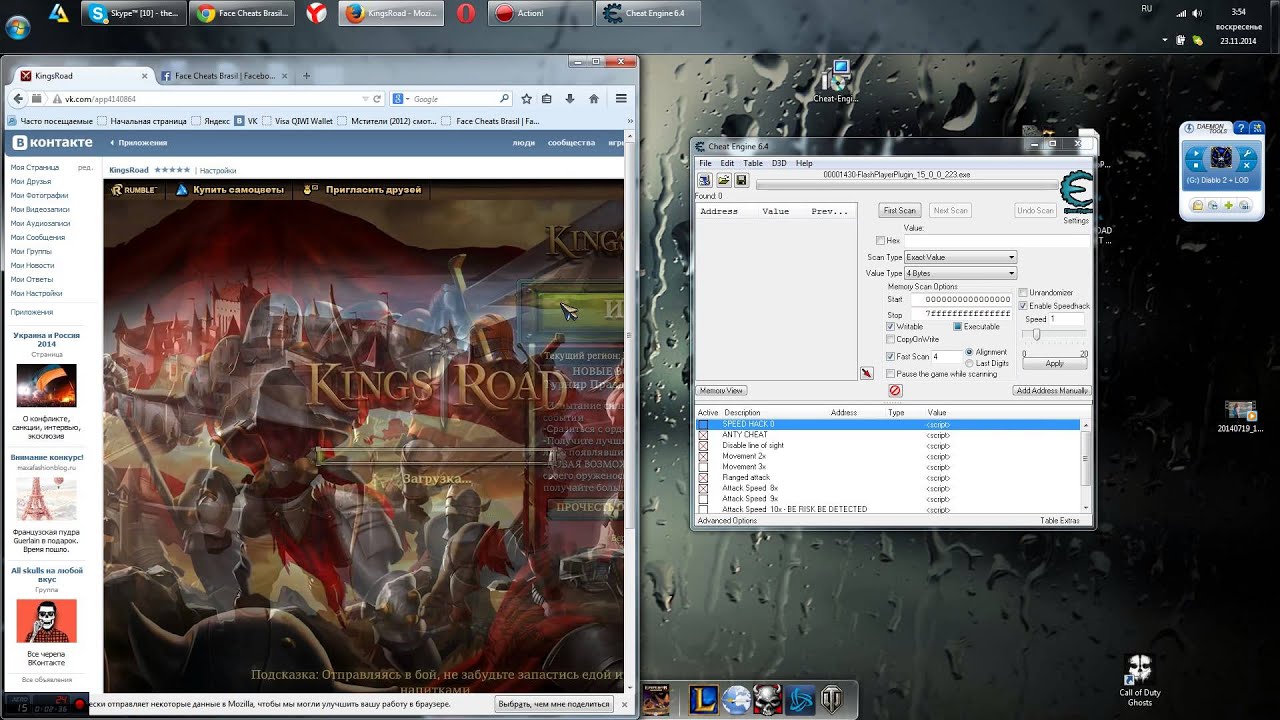Screen dimensions: 1280x720
Task: Click the red arrow copy-to-address-list icon
Action: pos(866,373)
